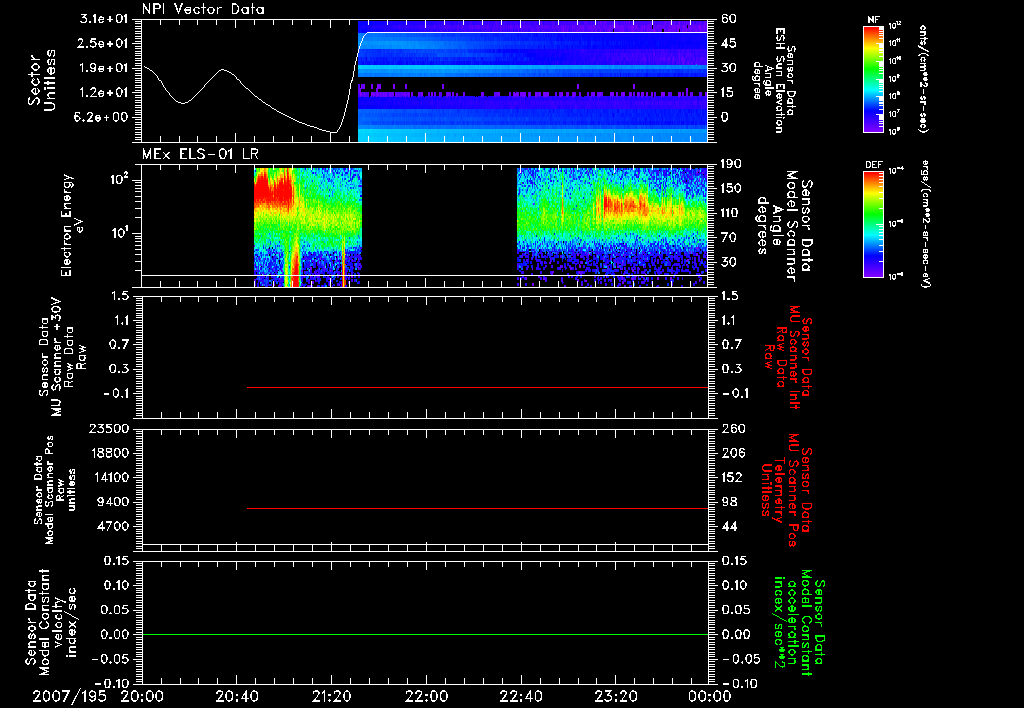Screen dimensions: 1024x708
Task: Click the 'ergs/(cm**2-sr-sec-eV)' units label
Action: tap(924, 225)
